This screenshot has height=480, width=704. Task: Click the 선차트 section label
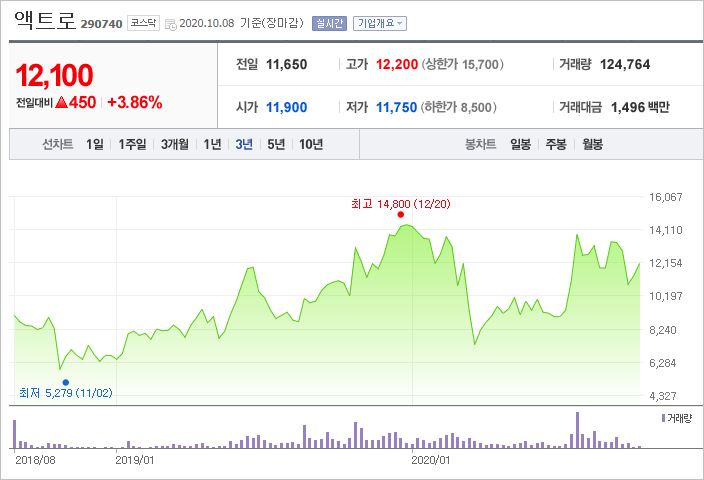57,144
